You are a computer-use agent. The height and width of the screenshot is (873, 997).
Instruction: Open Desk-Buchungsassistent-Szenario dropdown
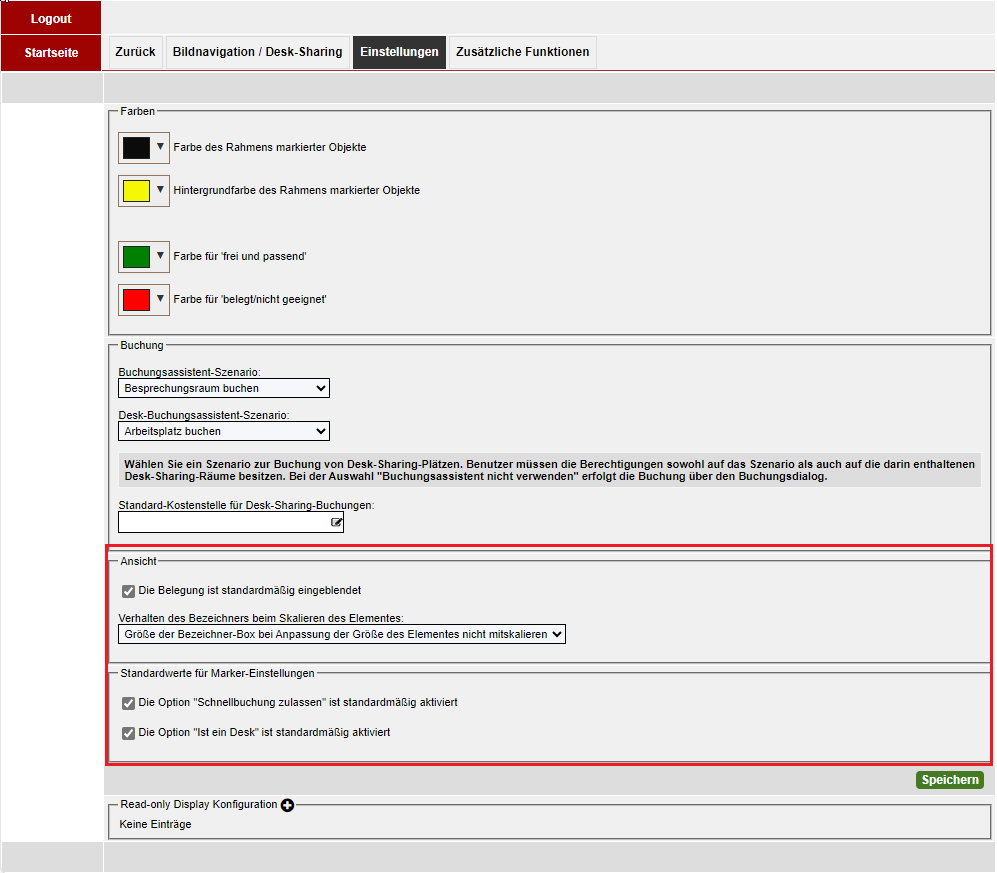click(224, 431)
